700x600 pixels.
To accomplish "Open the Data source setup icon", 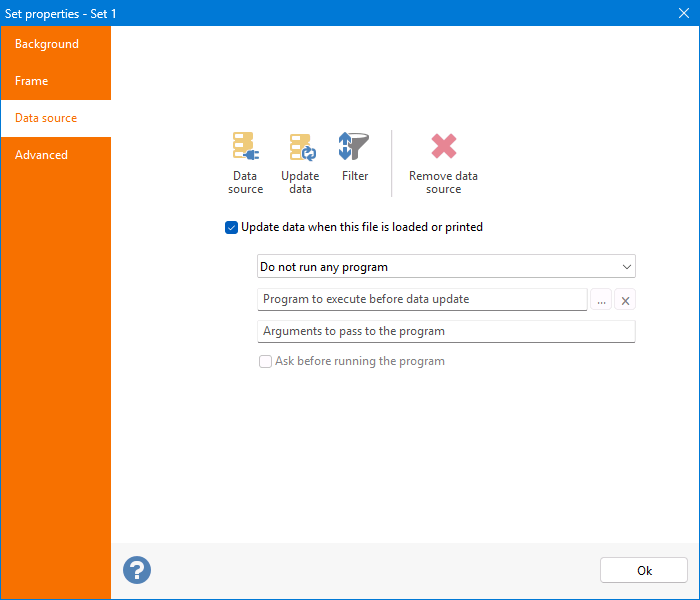I will 245,148.
